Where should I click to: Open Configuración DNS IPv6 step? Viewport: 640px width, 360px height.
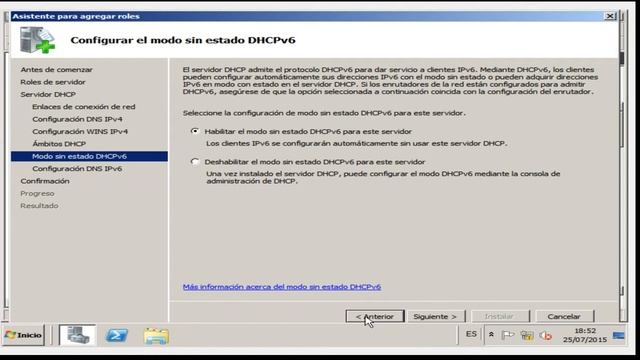tap(77, 169)
